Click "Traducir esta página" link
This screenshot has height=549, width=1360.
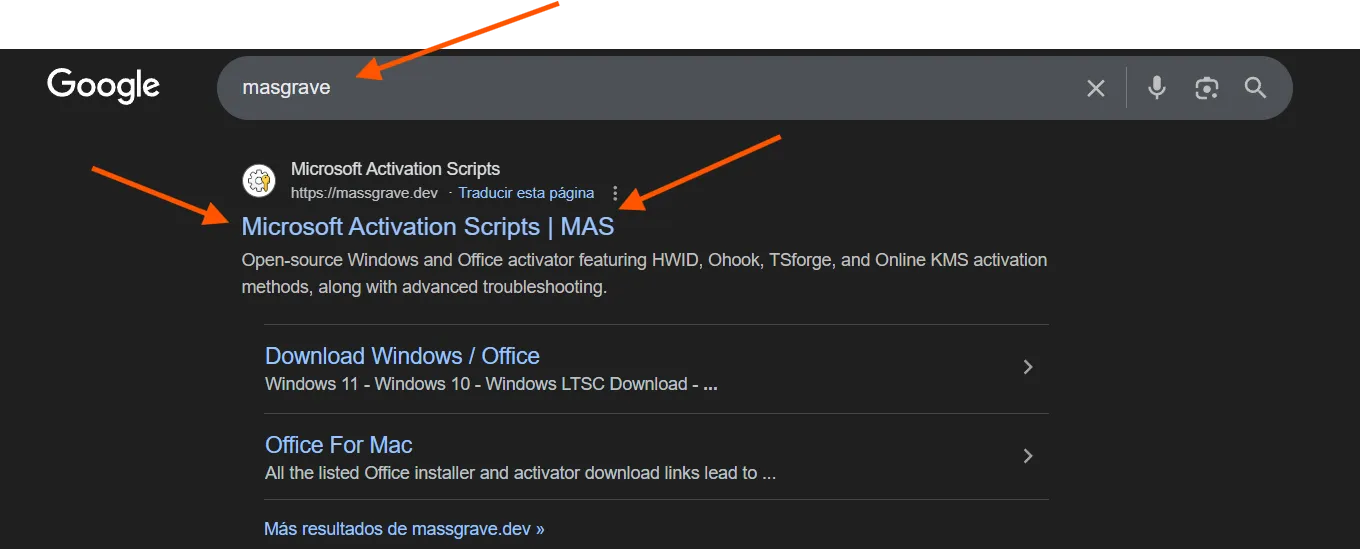(x=526, y=193)
